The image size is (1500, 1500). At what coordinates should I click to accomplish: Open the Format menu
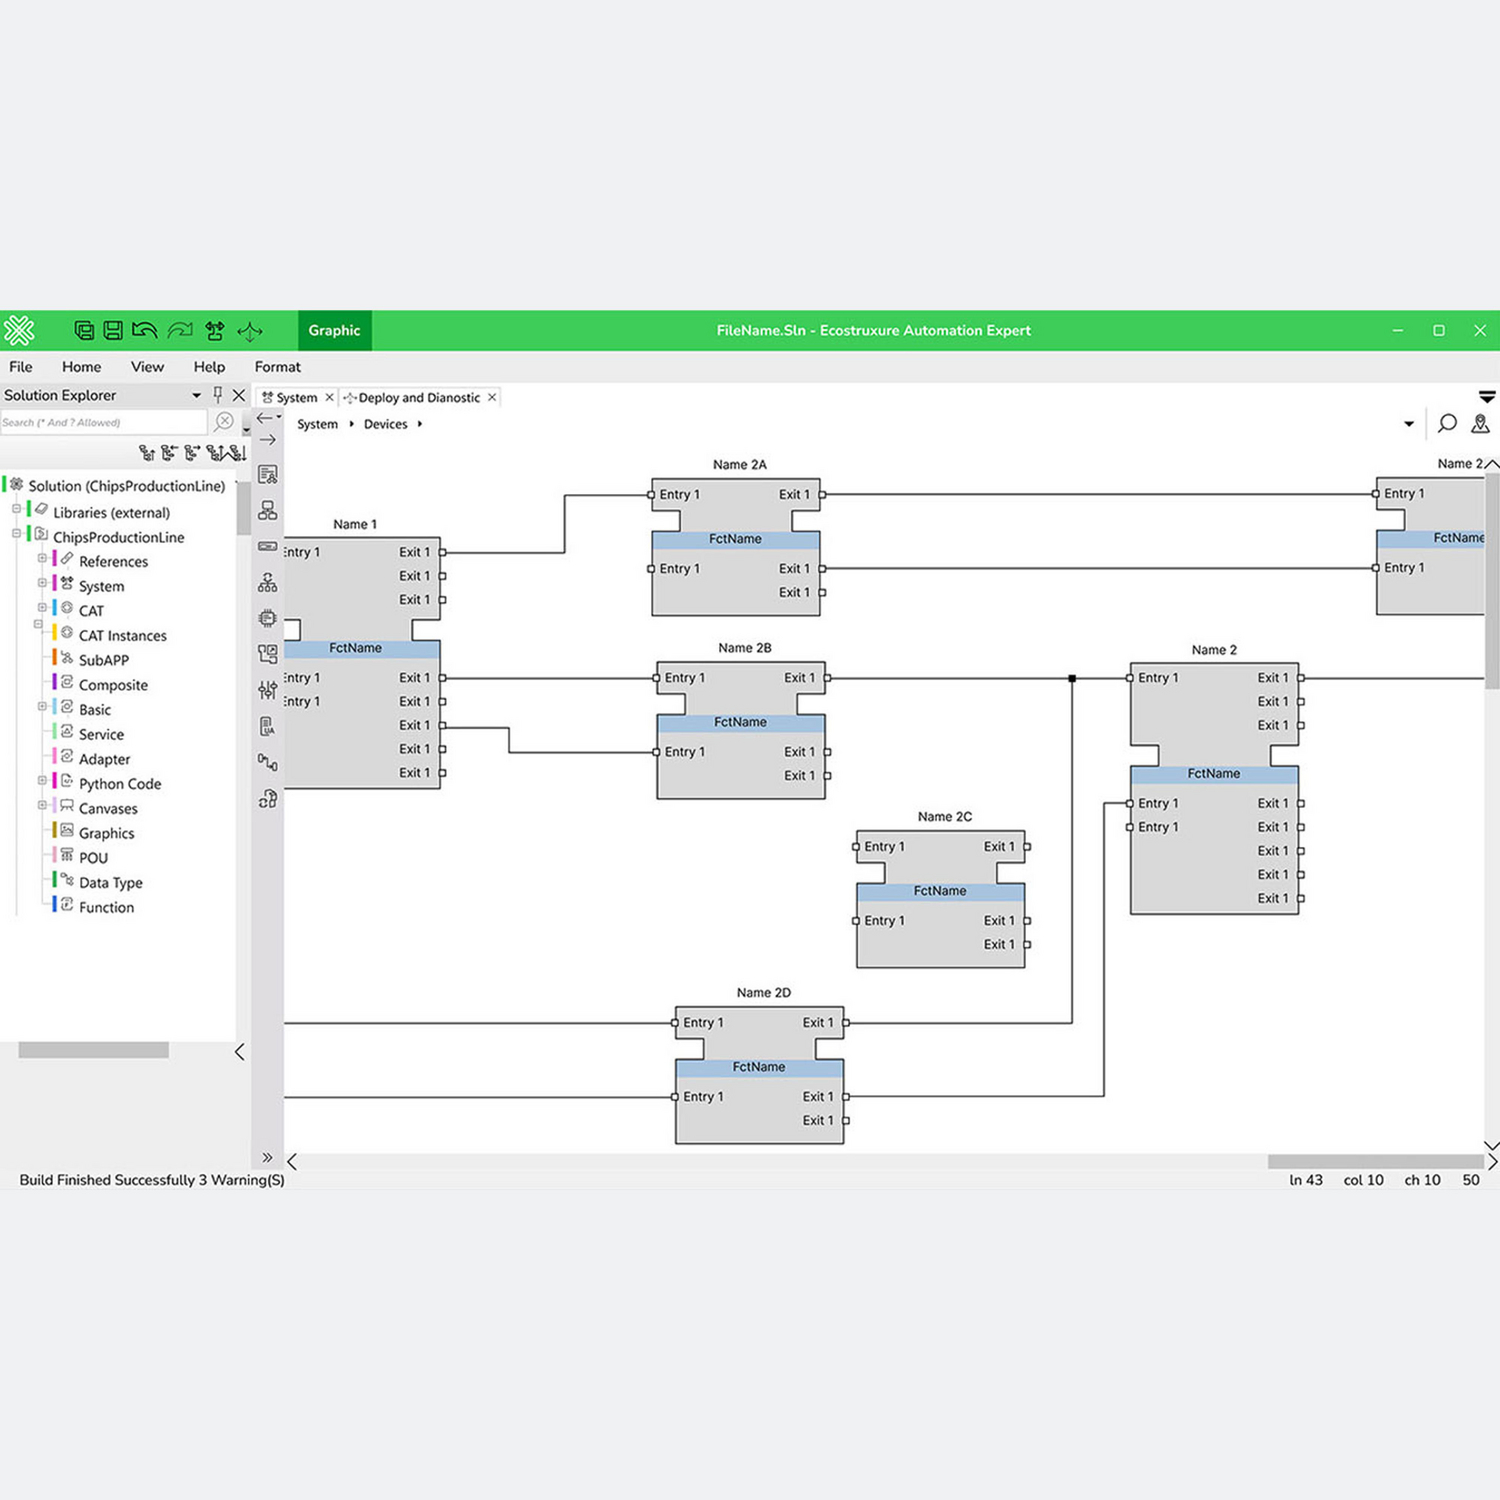(277, 367)
